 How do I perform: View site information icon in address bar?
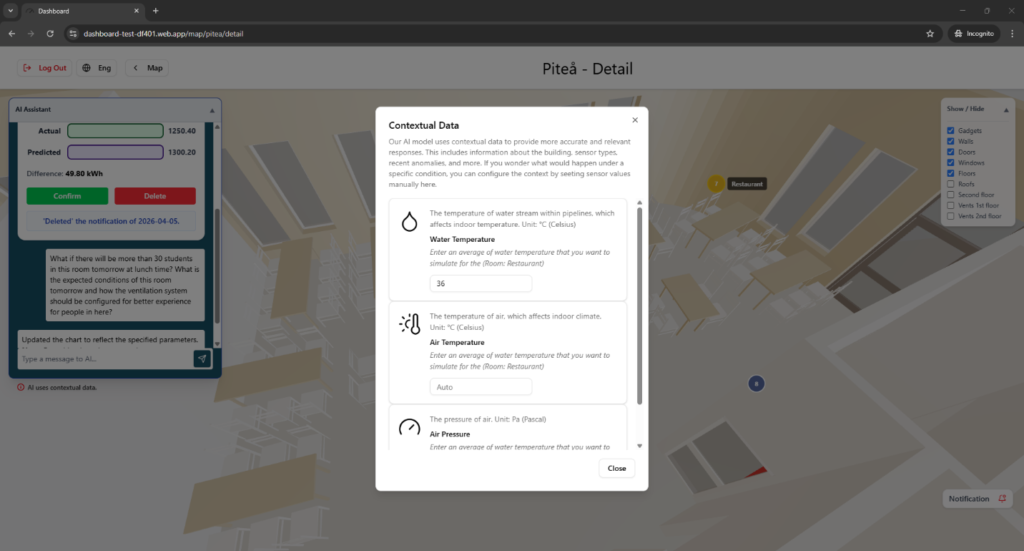pyautogui.click(x=72, y=33)
